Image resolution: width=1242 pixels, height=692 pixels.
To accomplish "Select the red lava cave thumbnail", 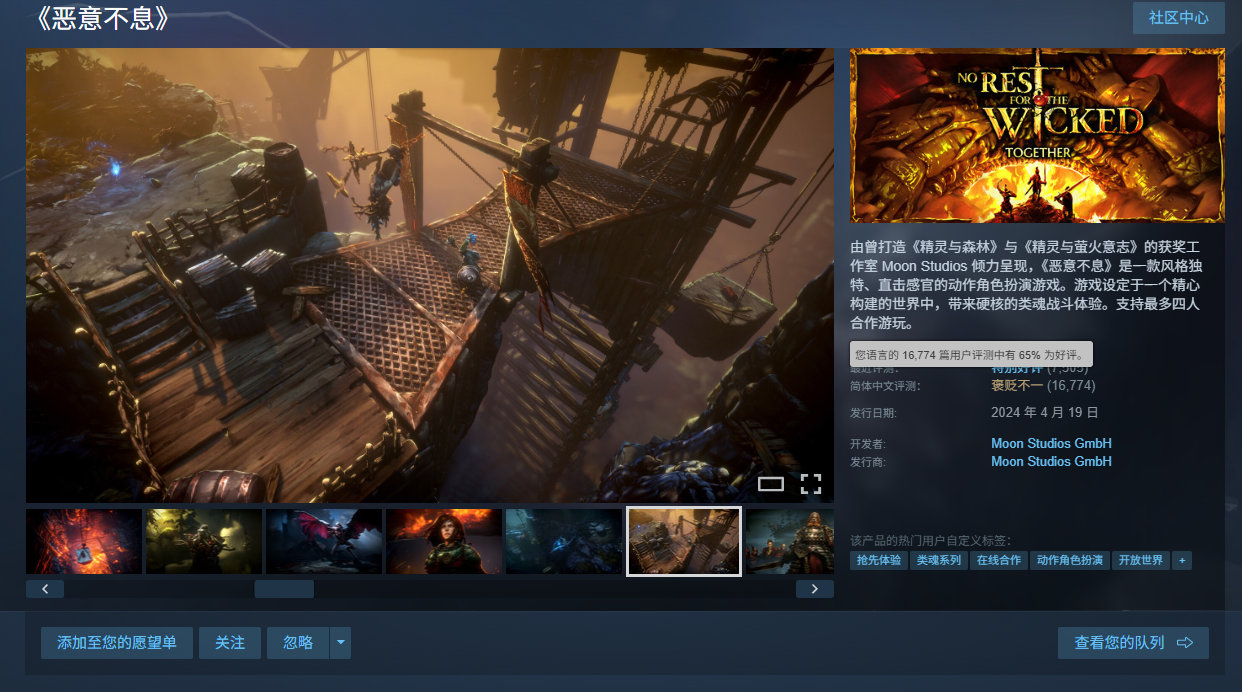I will 84,541.
